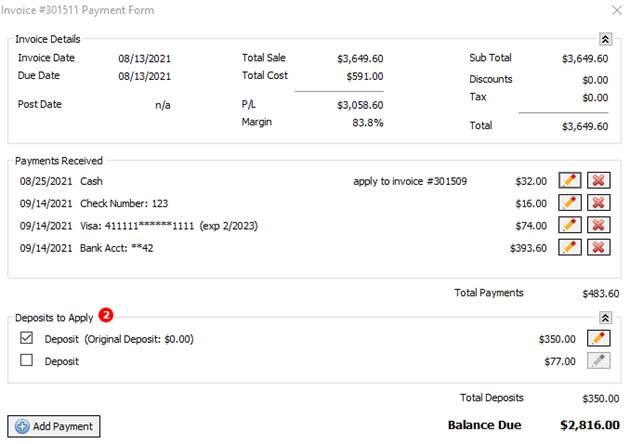630x444 pixels.
Task: Click the Add Payment button
Action: tap(54, 426)
